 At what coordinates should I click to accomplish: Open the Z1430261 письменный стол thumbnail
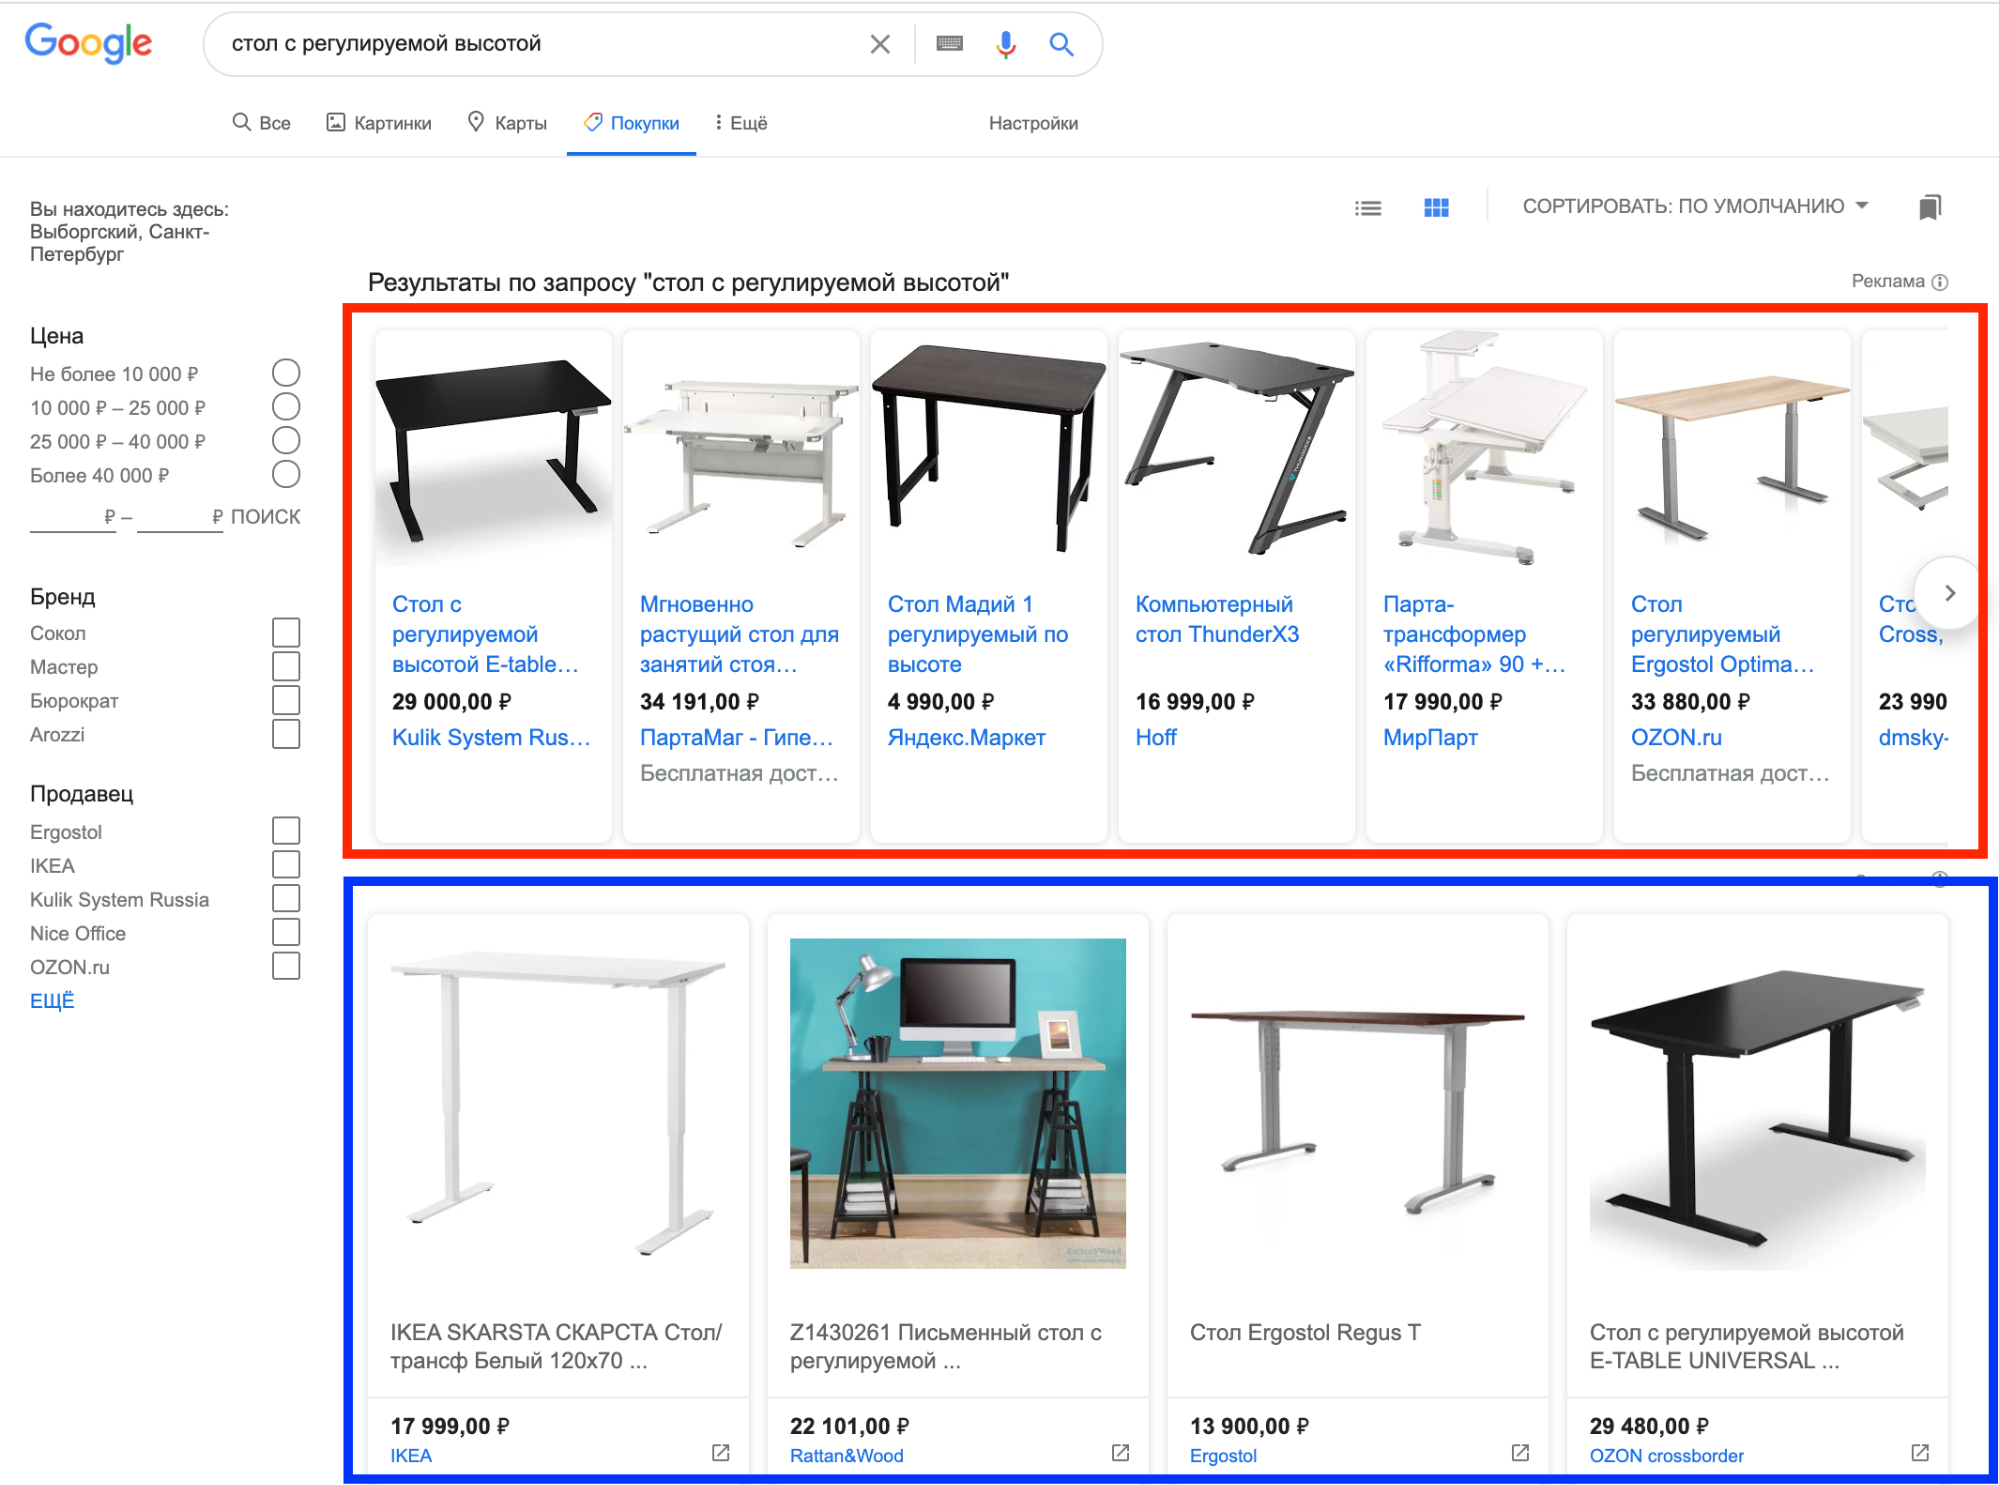(958, 1104)
